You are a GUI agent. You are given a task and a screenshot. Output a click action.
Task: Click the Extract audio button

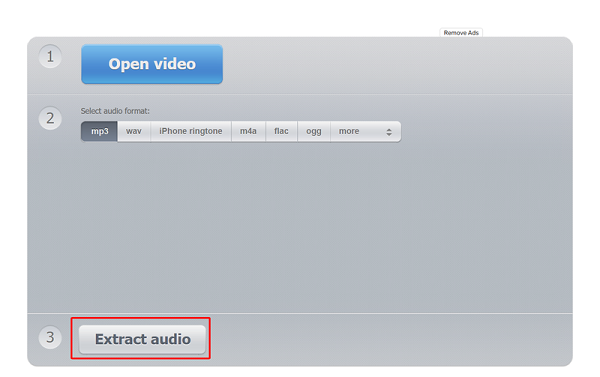142,339
